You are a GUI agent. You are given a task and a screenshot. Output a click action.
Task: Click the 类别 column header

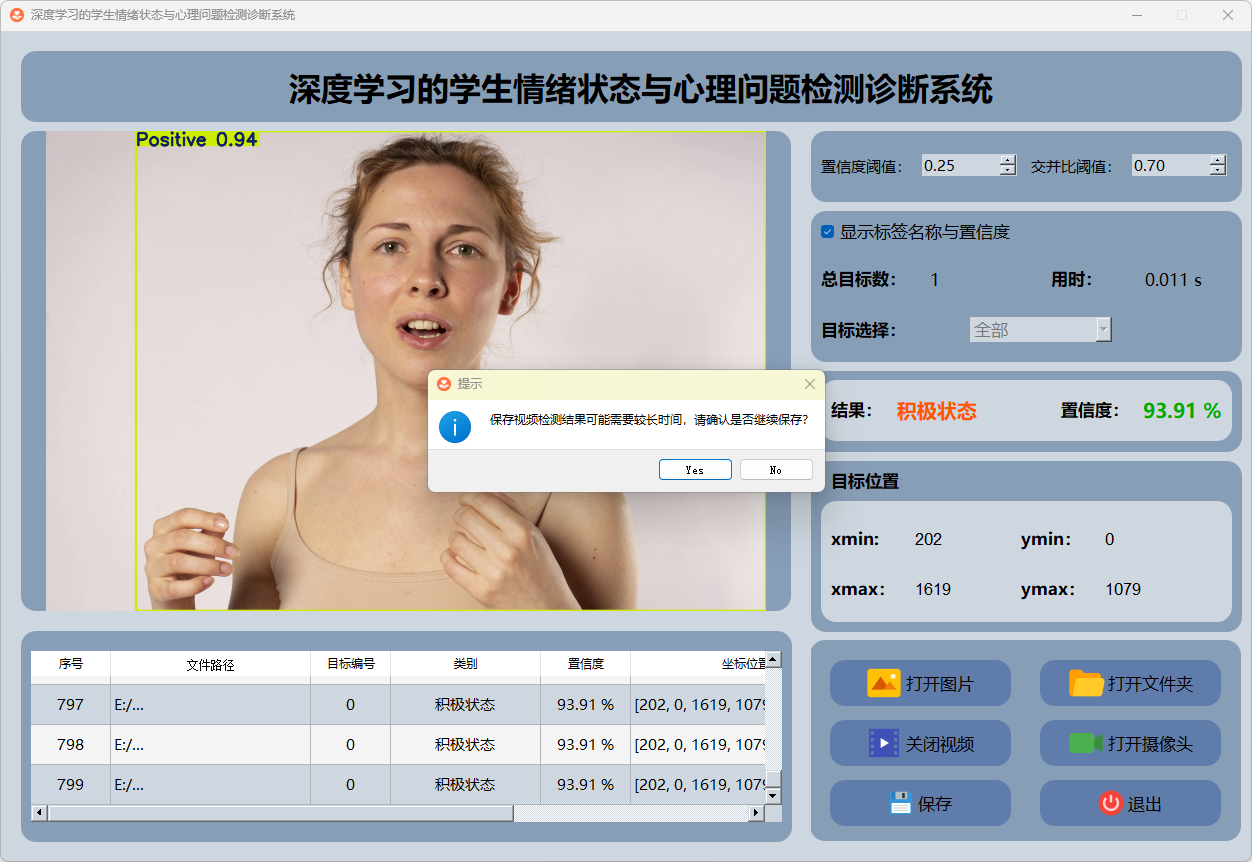coord(465,664)
